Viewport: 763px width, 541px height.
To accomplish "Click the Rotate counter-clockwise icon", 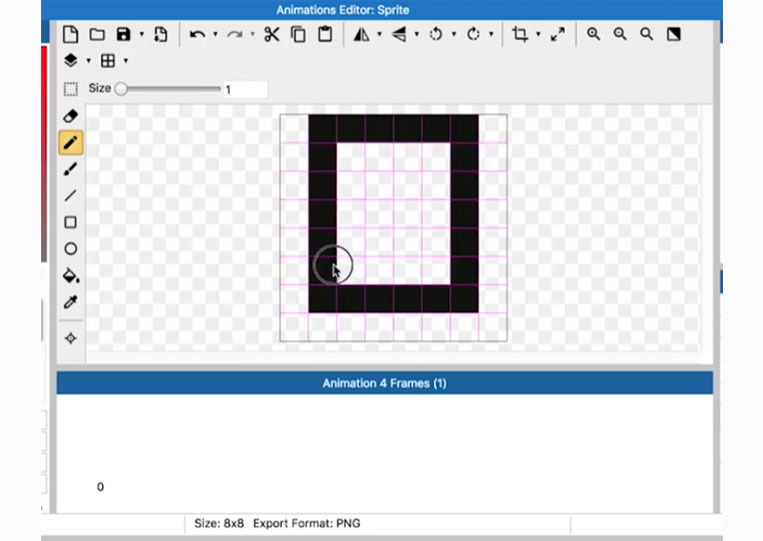I will [x=436, y=34].
